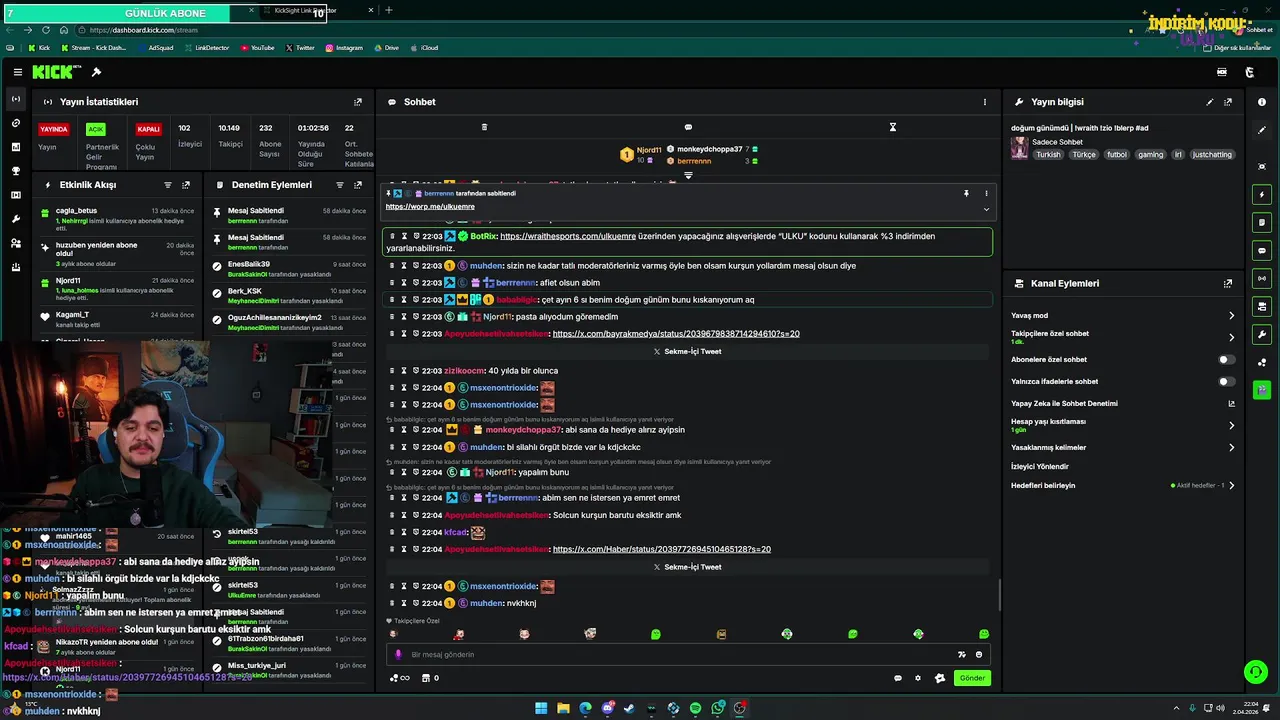Click the gavel moderation icon next to Kick logo
The width and height of the screenshot is (1280, 720).
point(96,72)
